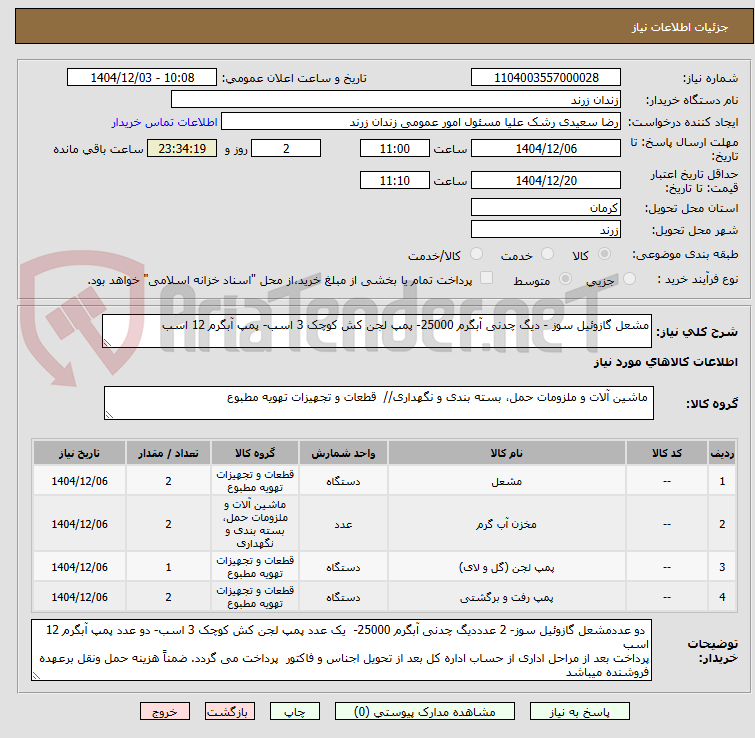Select the کالا/خدمت radio button

click(476, 254)
